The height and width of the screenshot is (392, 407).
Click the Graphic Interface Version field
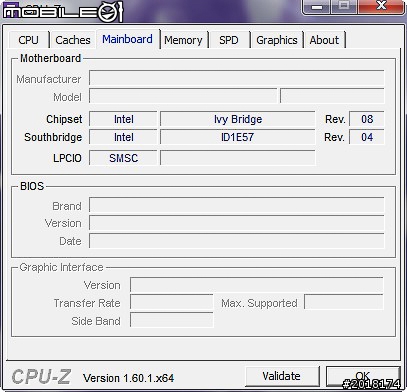coord(257,285)
